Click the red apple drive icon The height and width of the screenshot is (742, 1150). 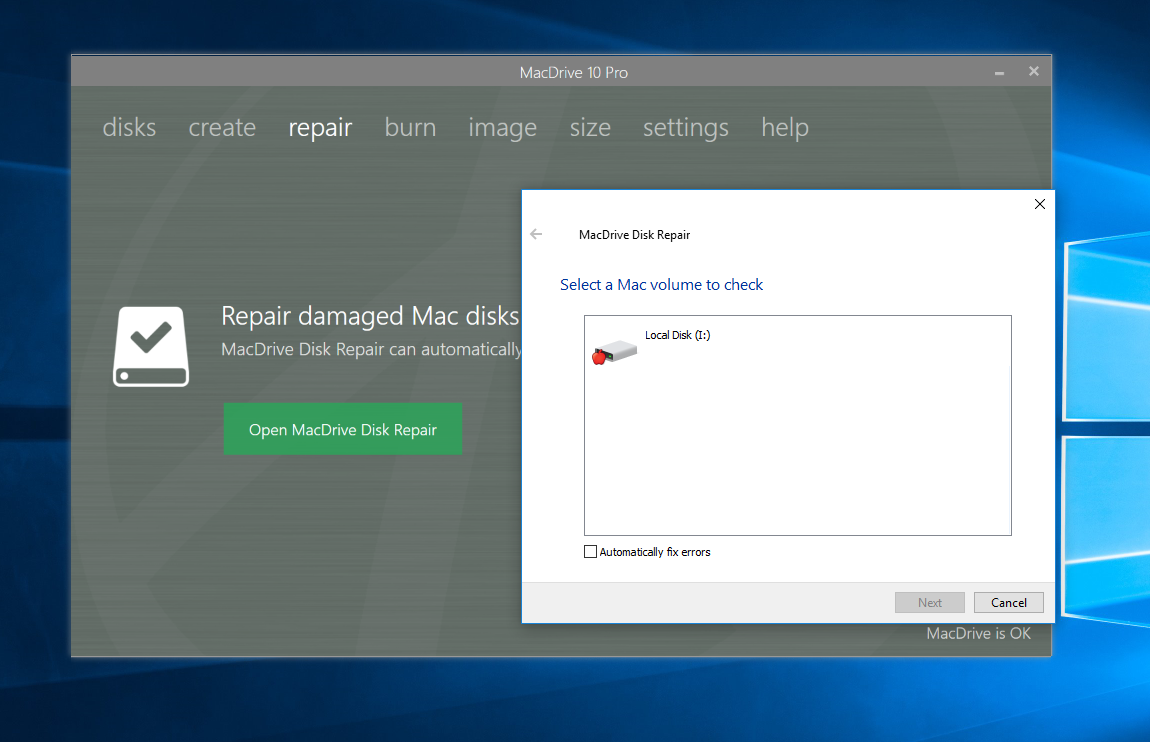(614, 351)
